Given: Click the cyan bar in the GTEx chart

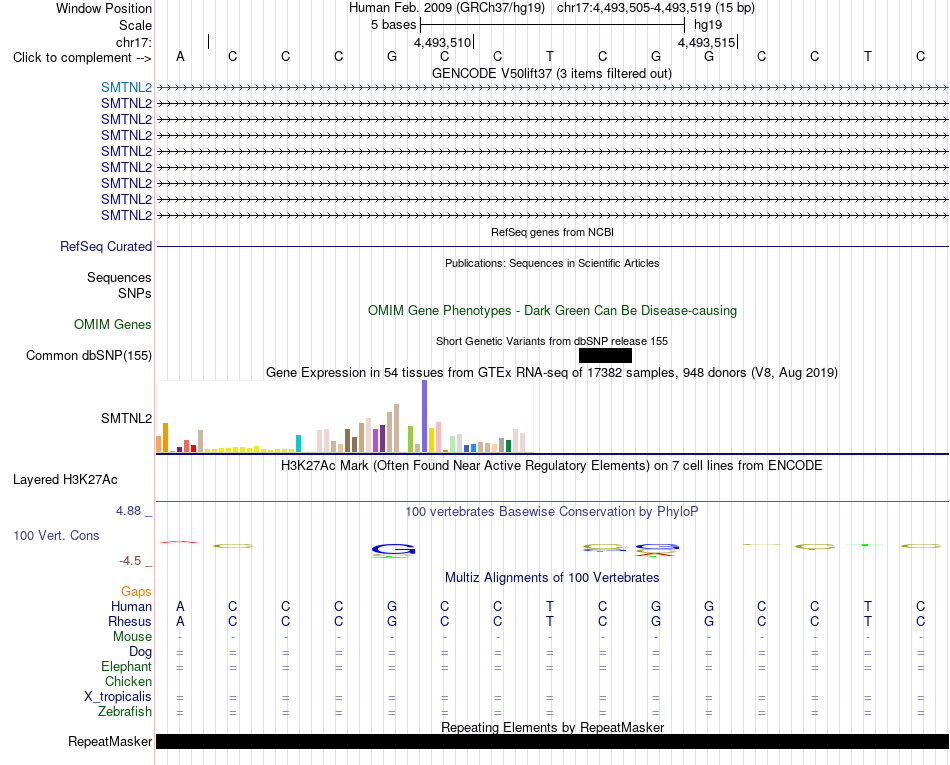Looking at the screenshot, I should pyautogui.click(x=298, y=443).
